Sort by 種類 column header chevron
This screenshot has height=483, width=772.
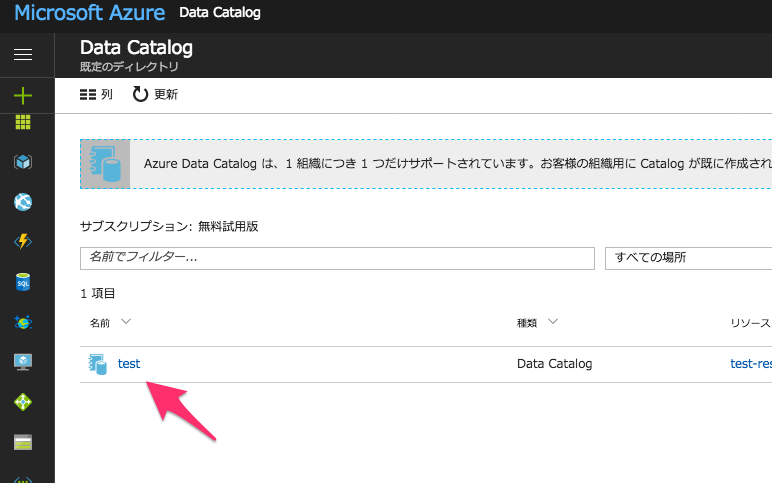pyautogui.click(x=552, y=322)
